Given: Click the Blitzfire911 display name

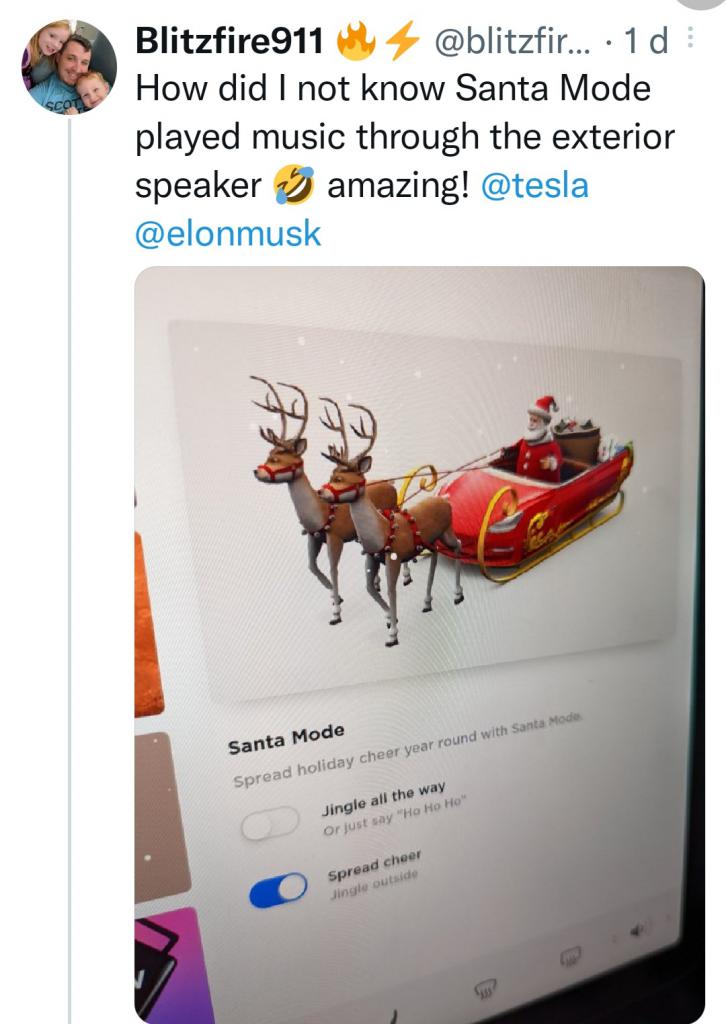Looking at the screenshot, I should (x=229, y=41).
